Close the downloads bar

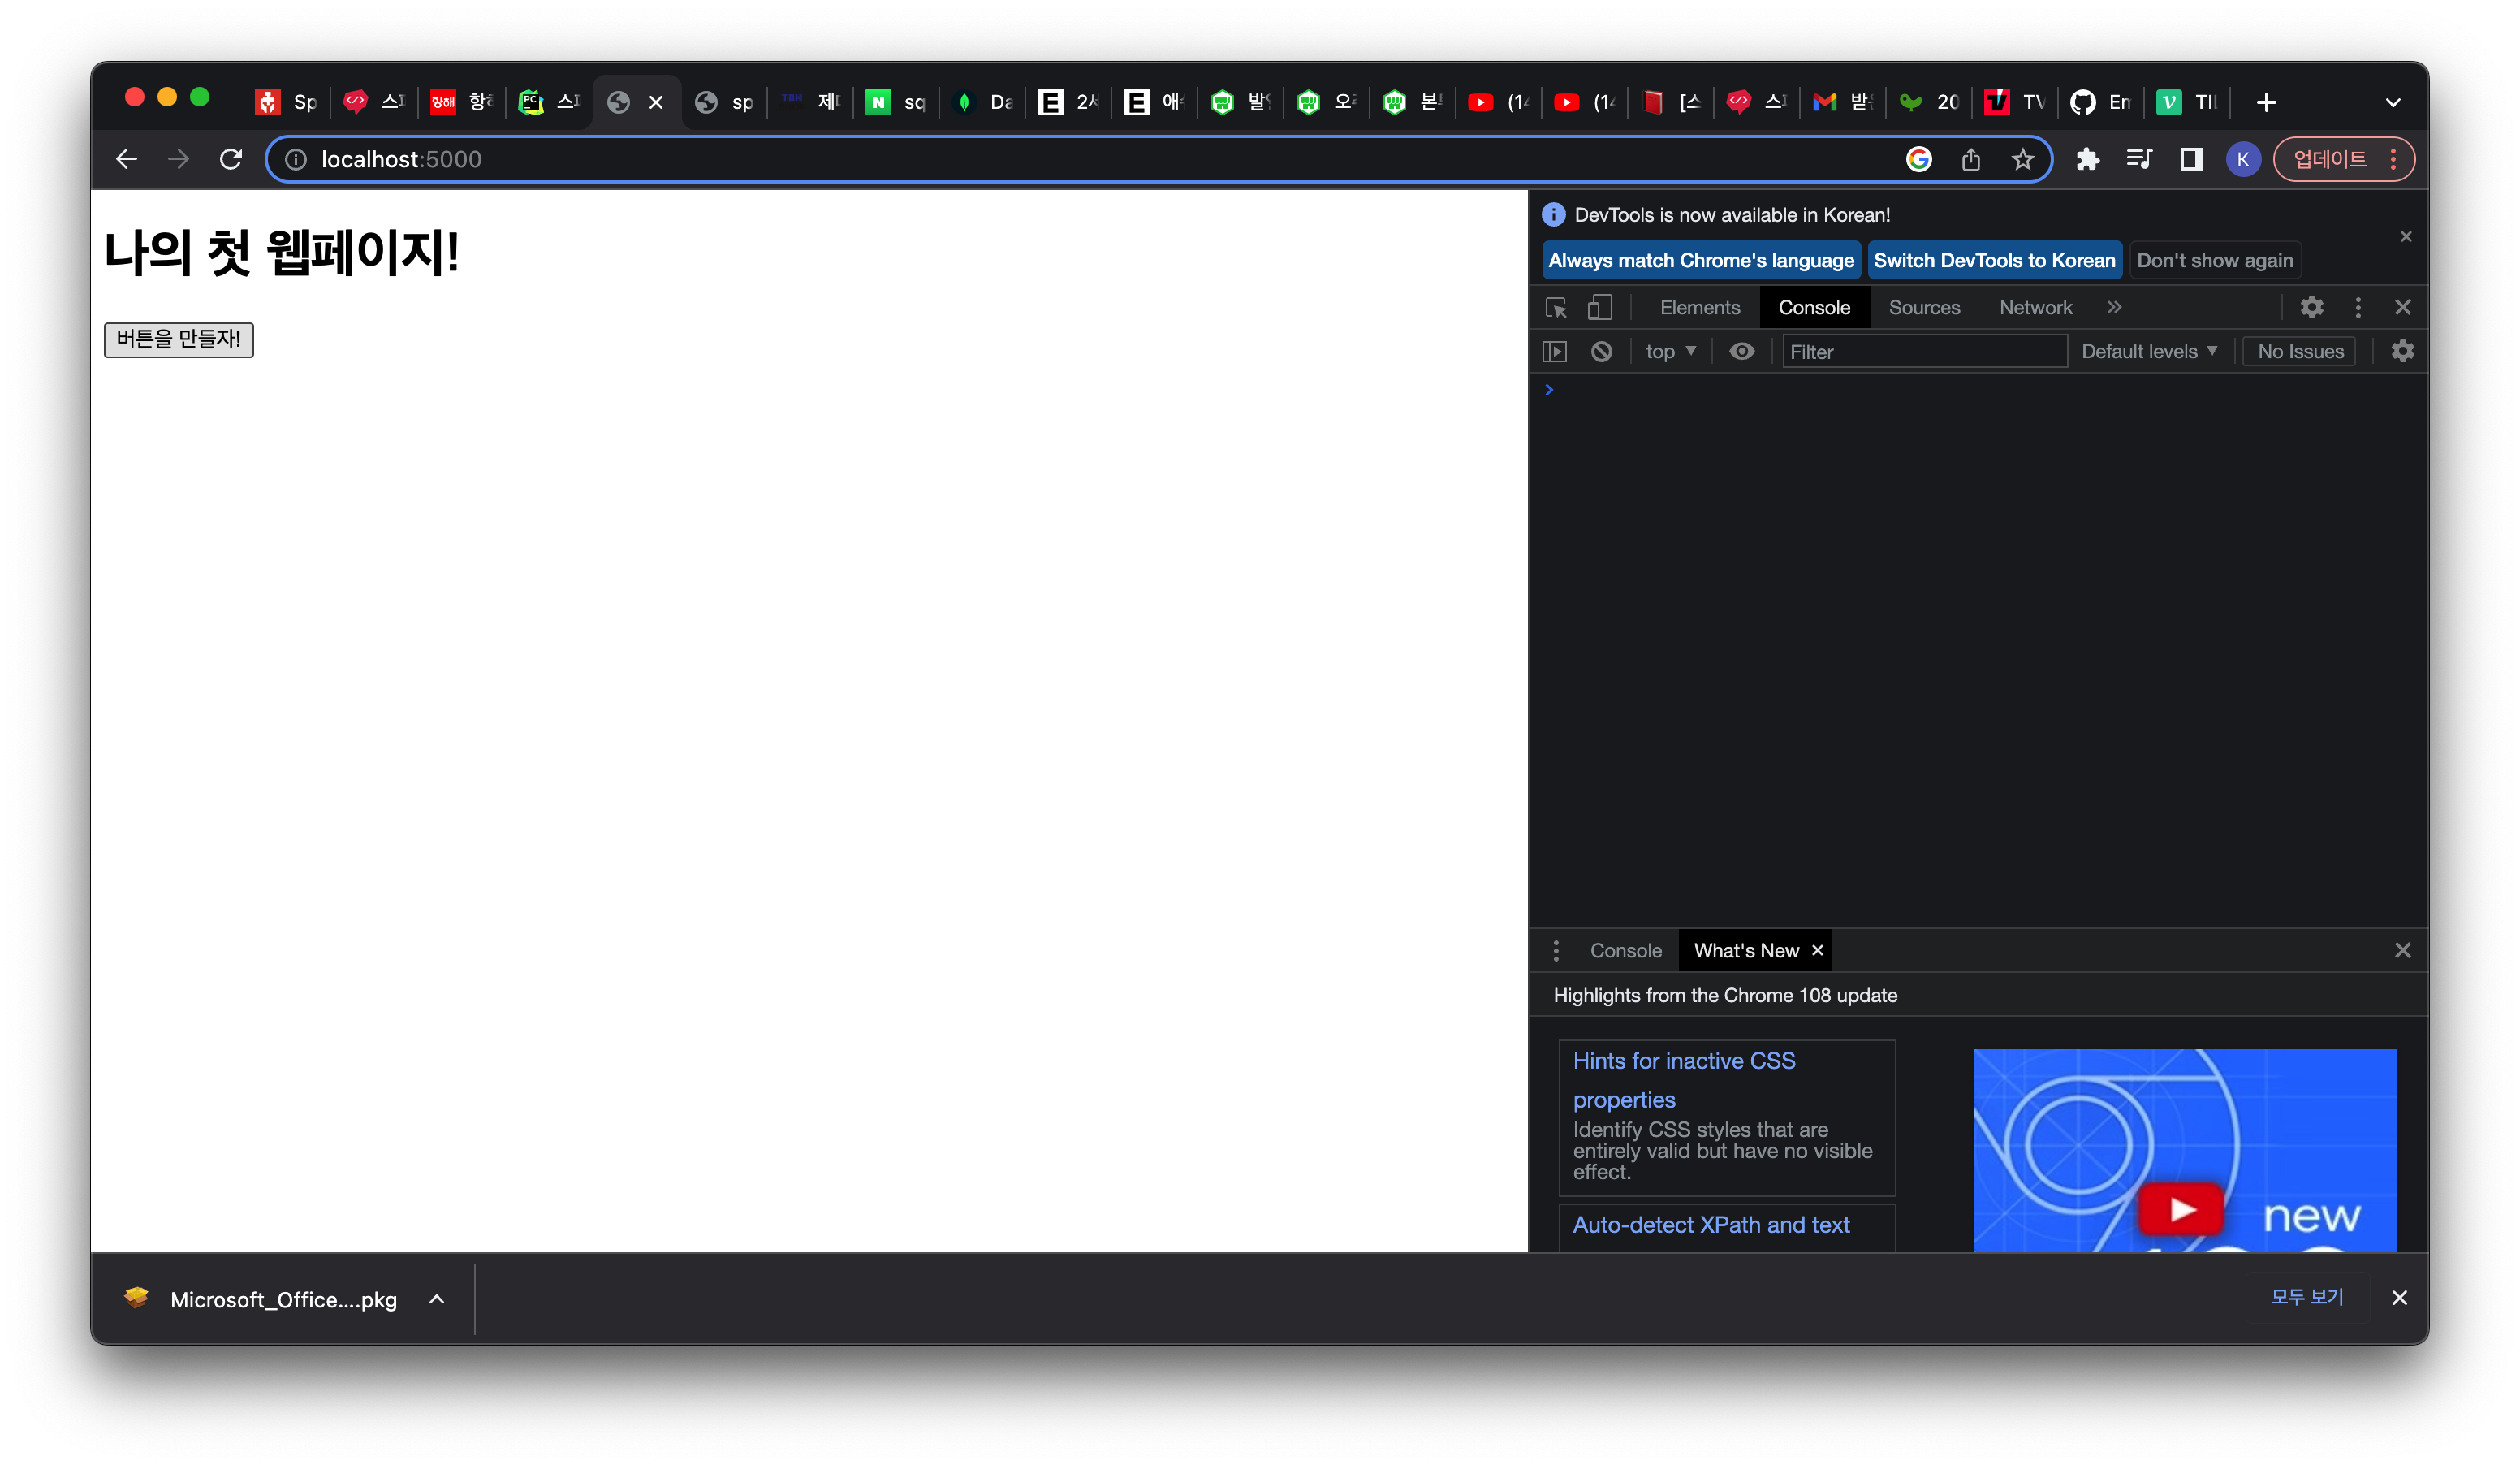pos(2398,1298)
